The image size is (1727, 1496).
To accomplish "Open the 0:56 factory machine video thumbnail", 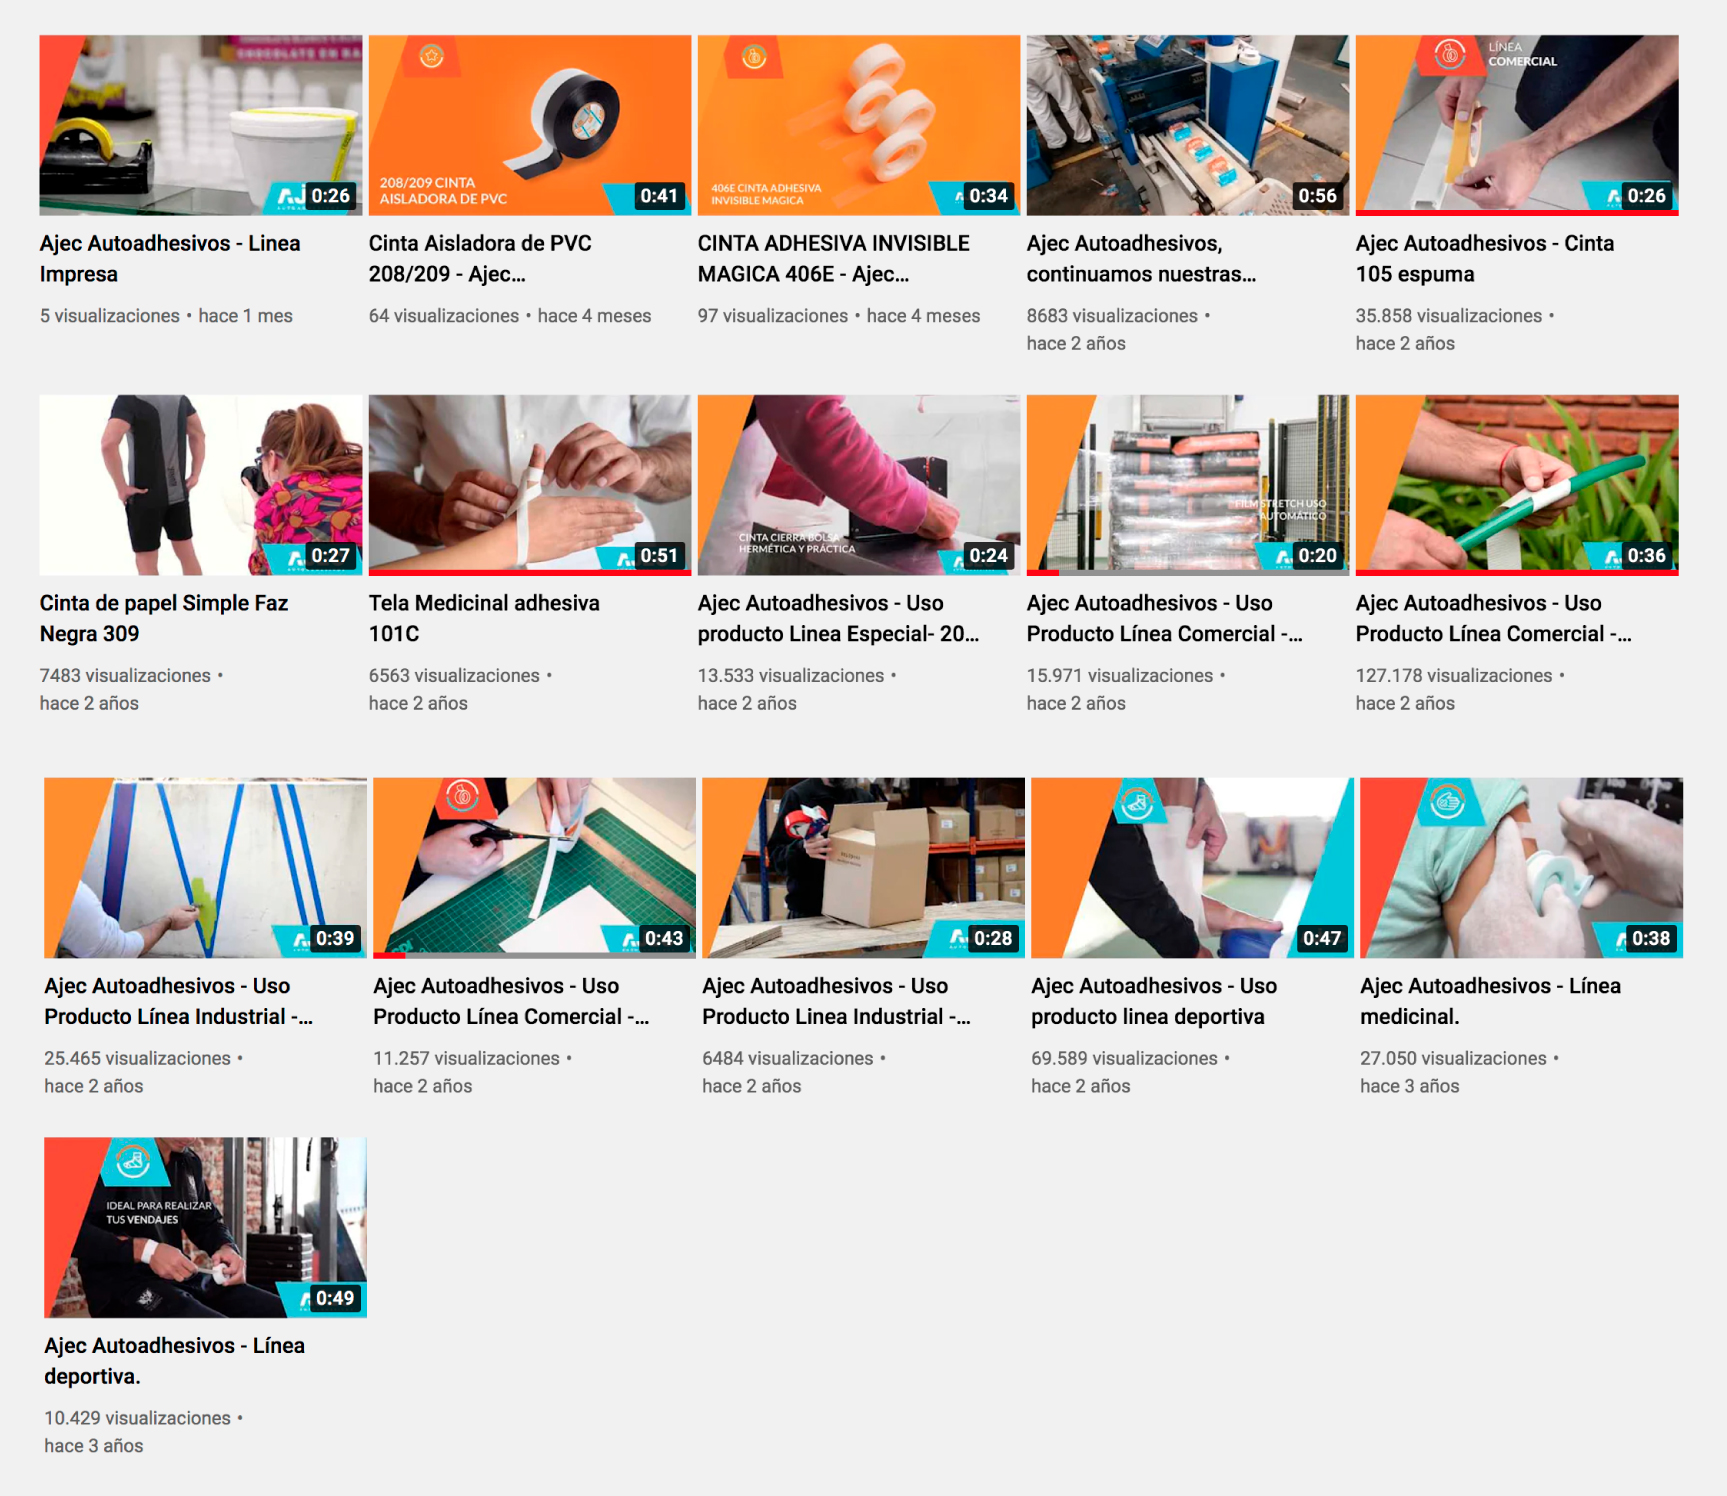I will coord(1188,125).
